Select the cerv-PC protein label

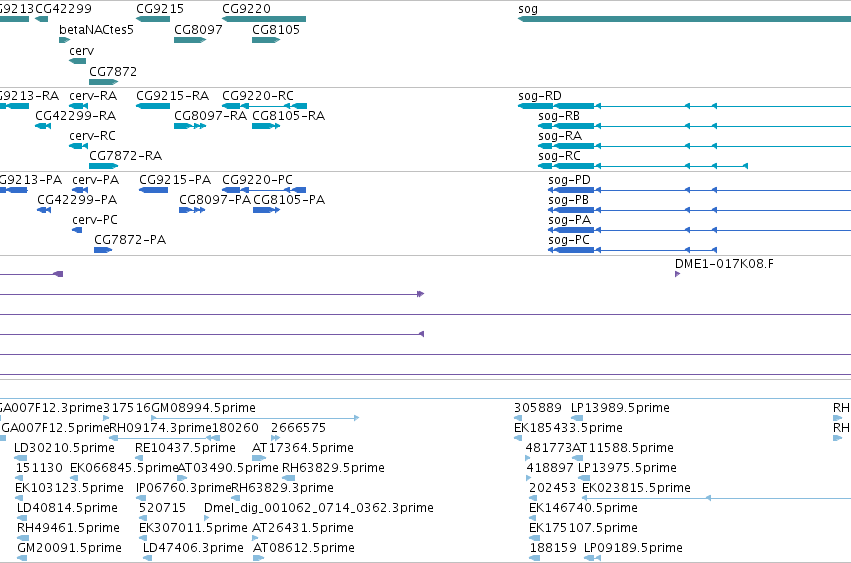95,220
